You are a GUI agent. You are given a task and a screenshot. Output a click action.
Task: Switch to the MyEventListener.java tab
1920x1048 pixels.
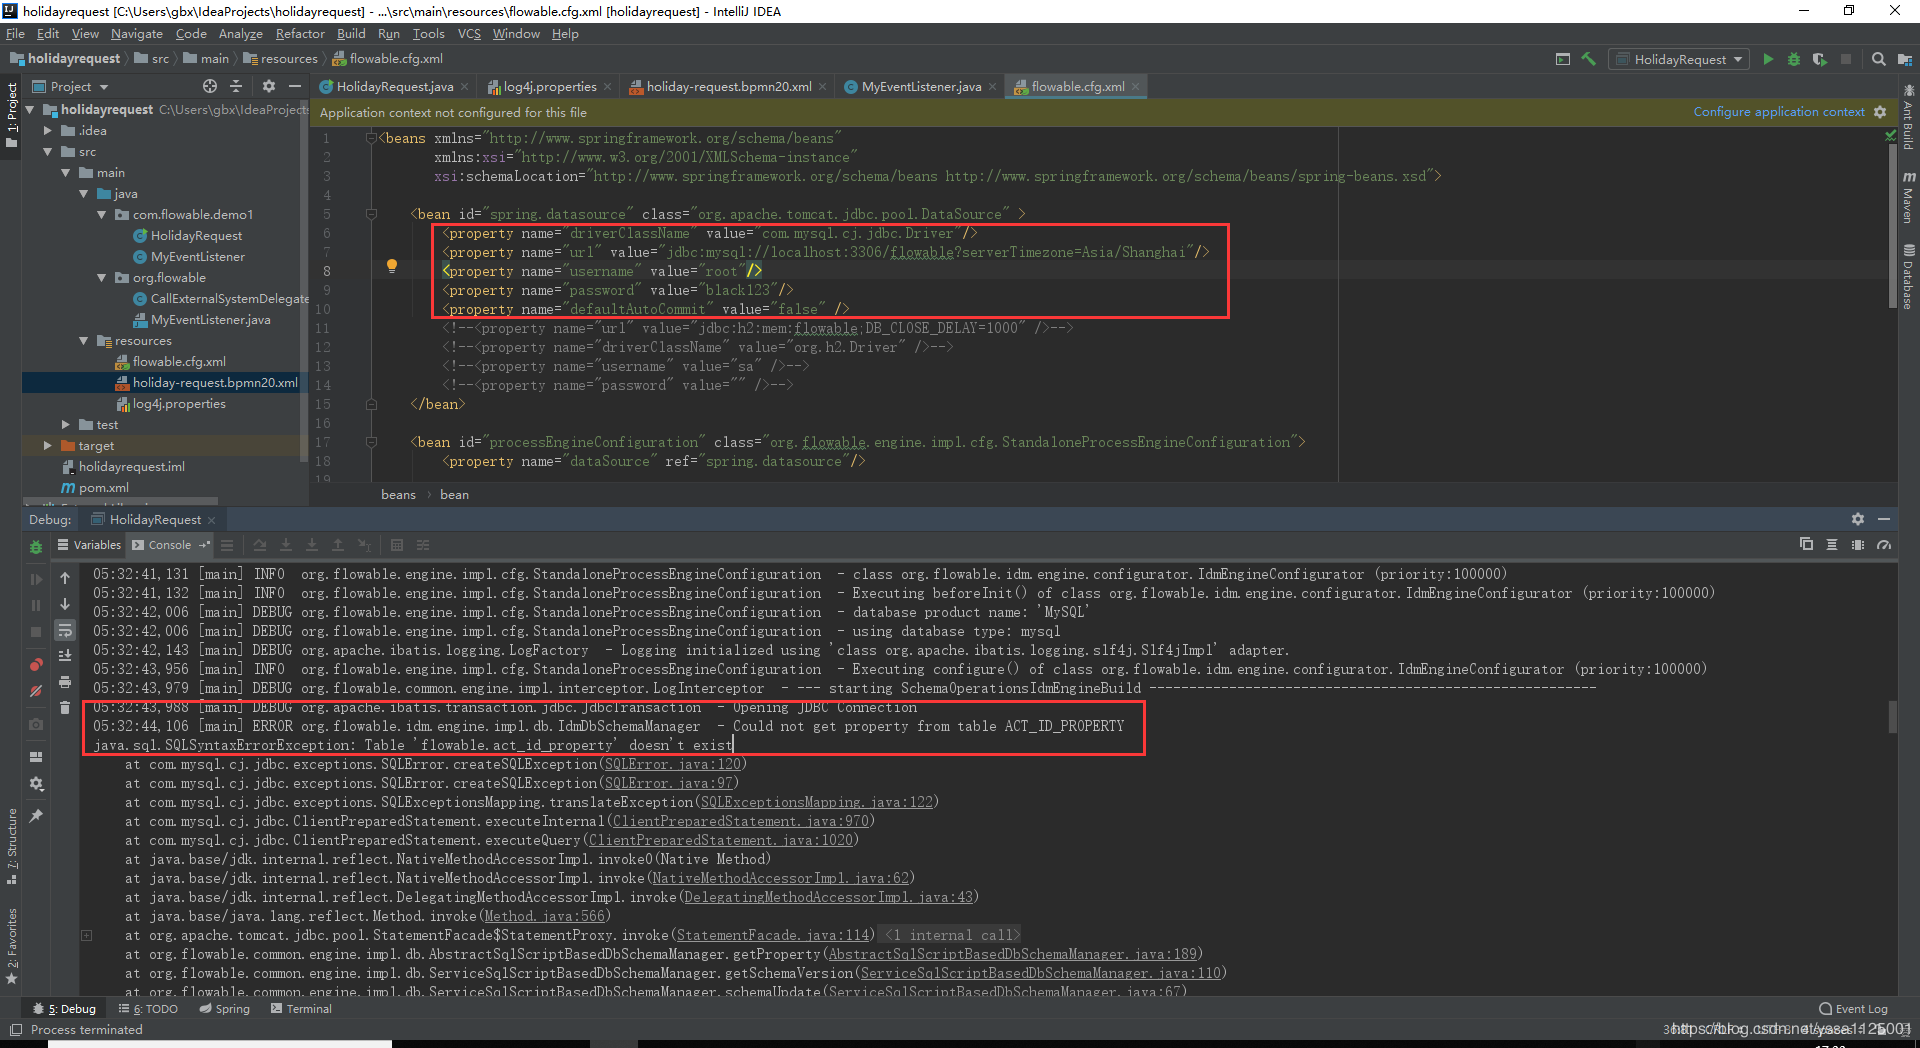920,87
